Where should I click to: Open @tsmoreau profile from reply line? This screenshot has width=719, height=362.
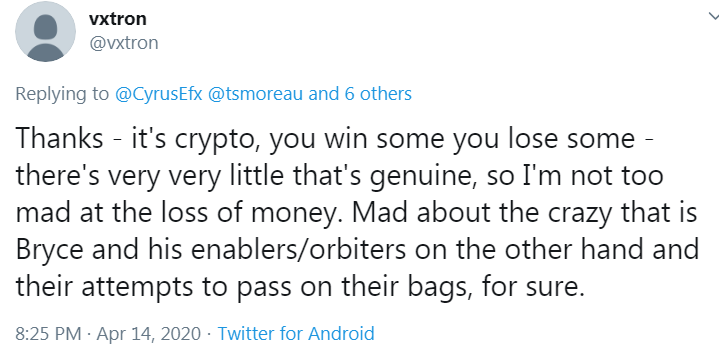click(x=255, y=94)
